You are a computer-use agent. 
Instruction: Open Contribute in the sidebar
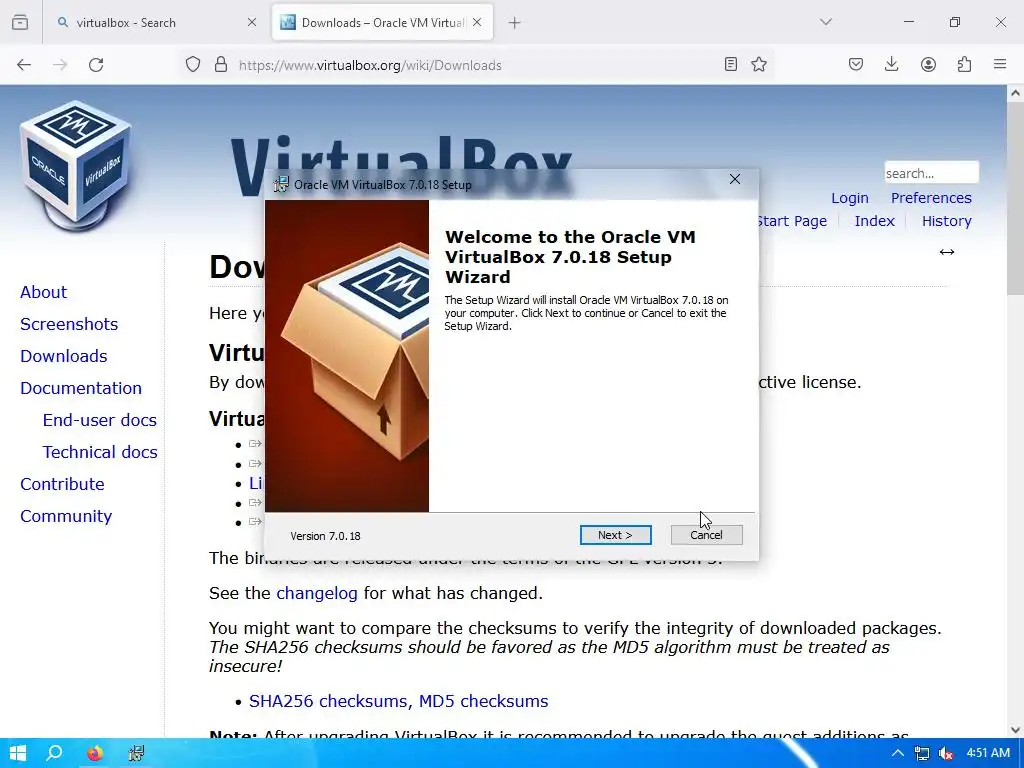pyautogui.click(x=62, y=484)
